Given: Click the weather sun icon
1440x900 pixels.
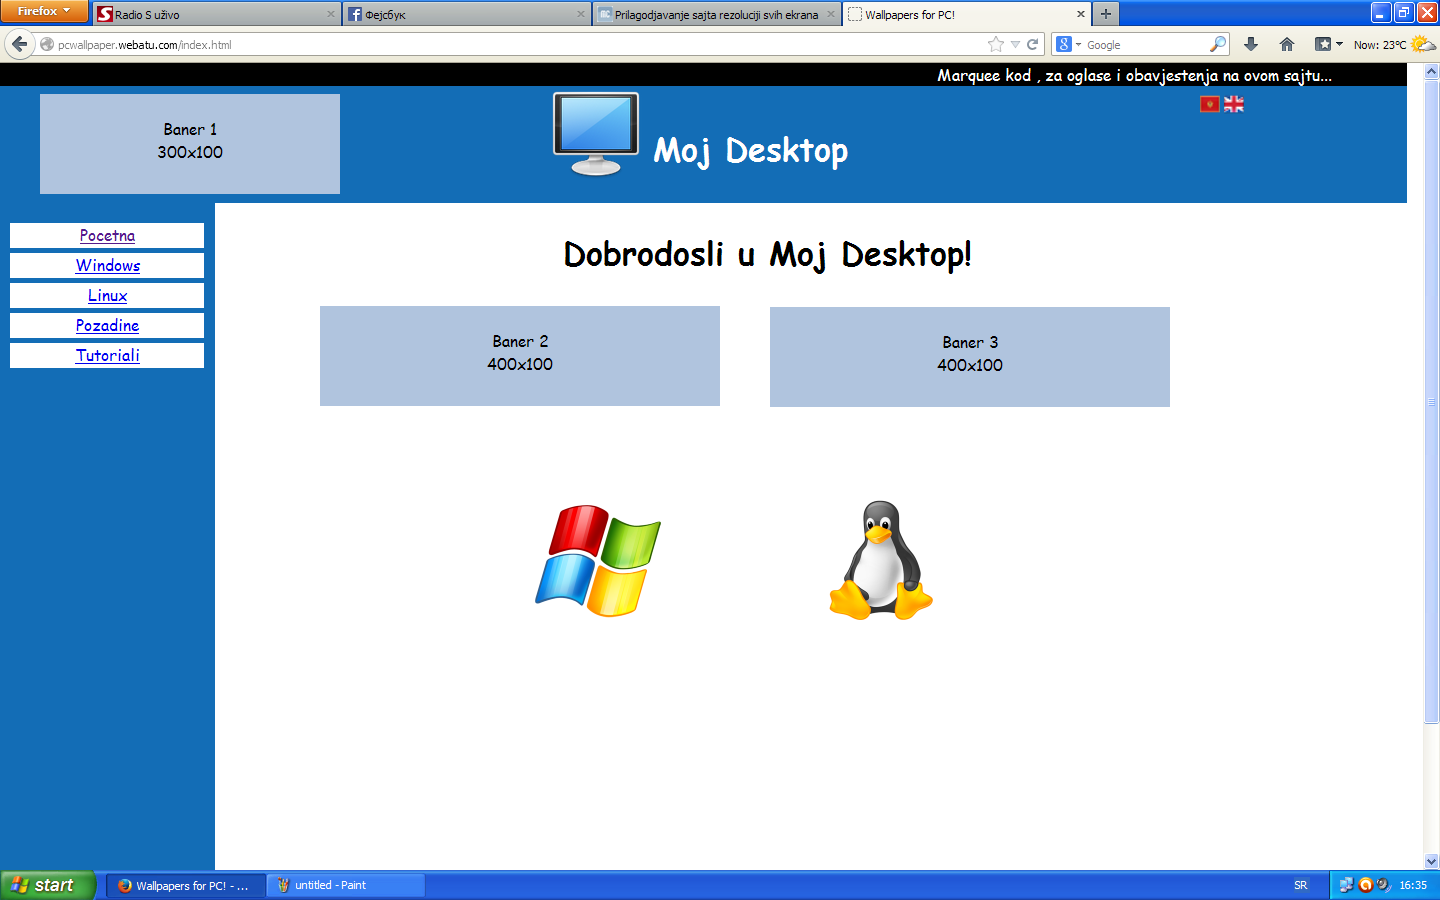Looking at the screenshot, I should click(1423, 44).
